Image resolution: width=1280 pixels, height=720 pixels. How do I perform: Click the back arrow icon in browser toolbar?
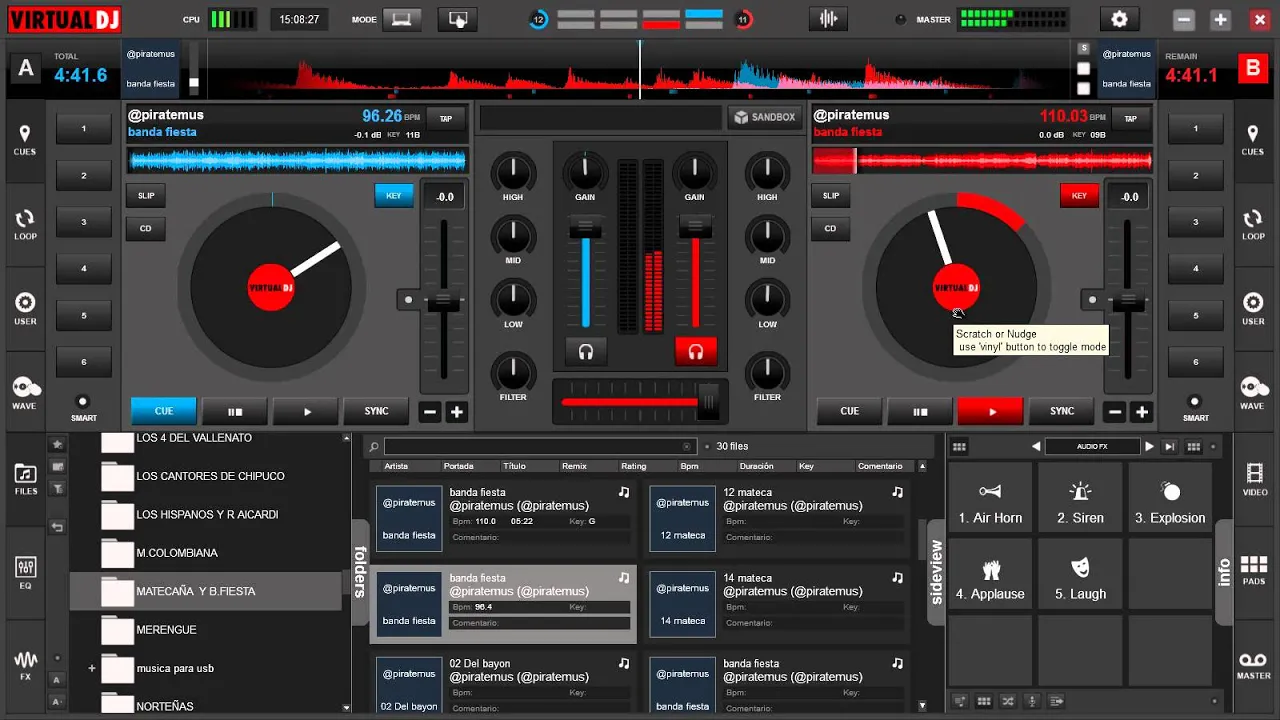pyautogui.click(x=58, y=526)
